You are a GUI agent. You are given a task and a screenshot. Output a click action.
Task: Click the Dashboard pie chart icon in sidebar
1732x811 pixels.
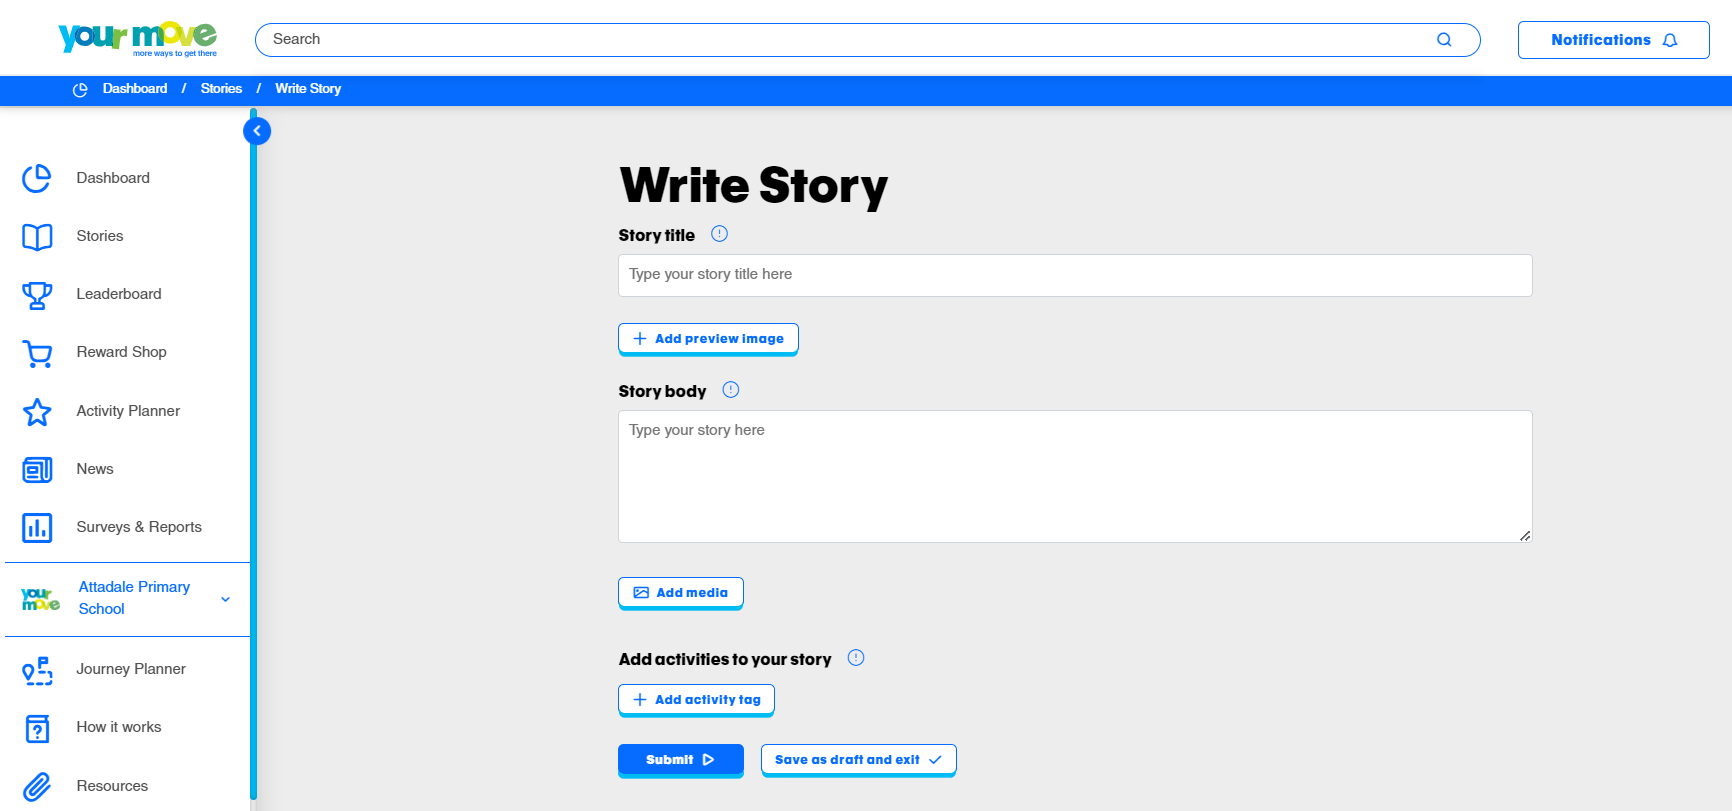(37, 178)
